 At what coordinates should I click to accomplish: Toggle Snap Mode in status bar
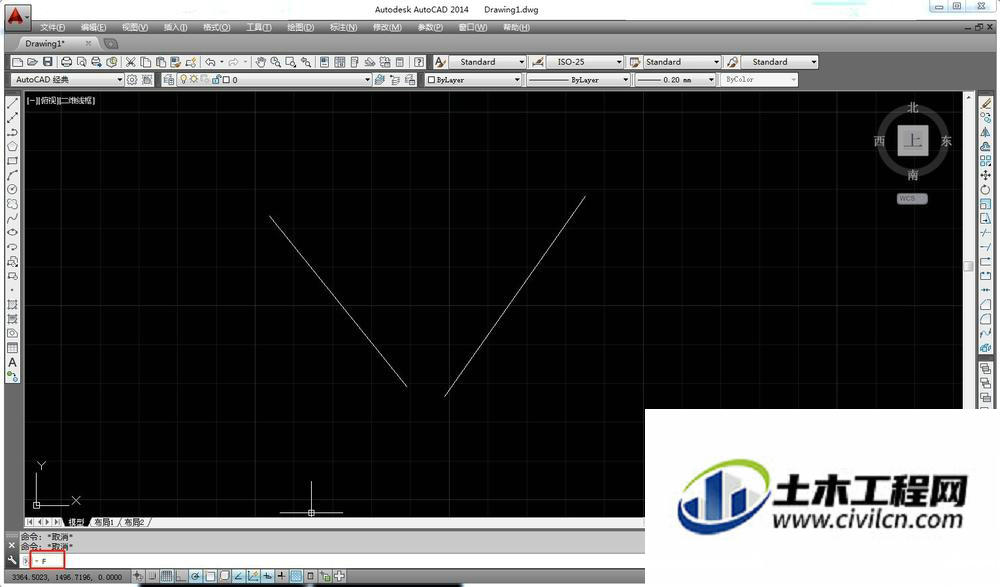point(153,576)
